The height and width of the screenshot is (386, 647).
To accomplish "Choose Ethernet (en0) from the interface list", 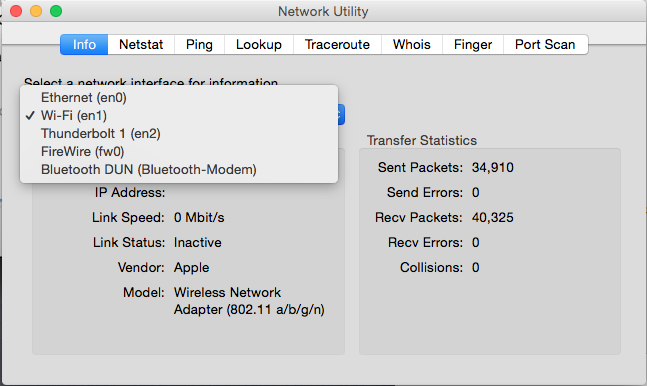I will point(179,98).
